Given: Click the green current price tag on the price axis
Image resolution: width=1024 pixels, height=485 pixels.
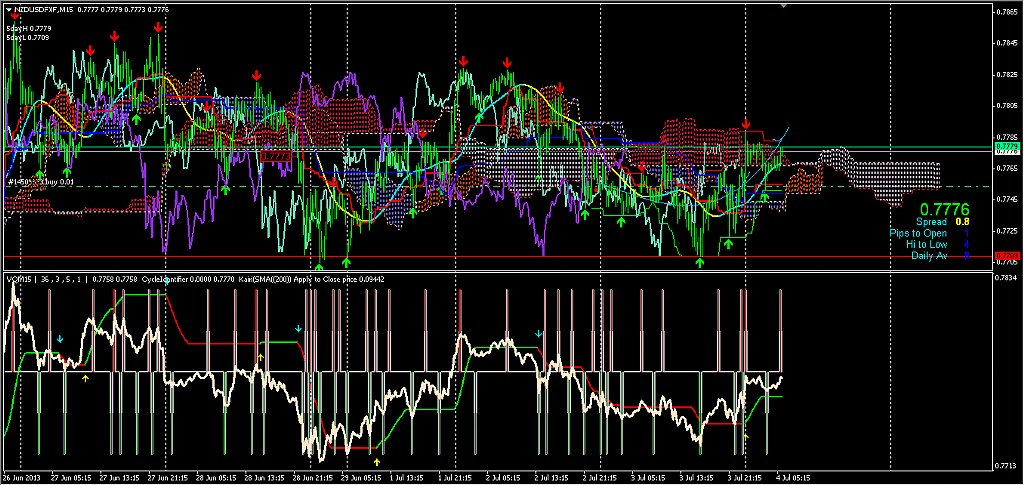Looking at the screenshot, I should click(1006, 147).
